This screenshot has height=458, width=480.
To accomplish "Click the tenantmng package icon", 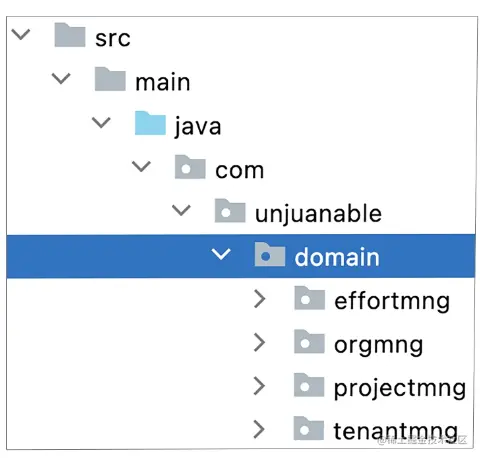I will [x=309, y=428].
